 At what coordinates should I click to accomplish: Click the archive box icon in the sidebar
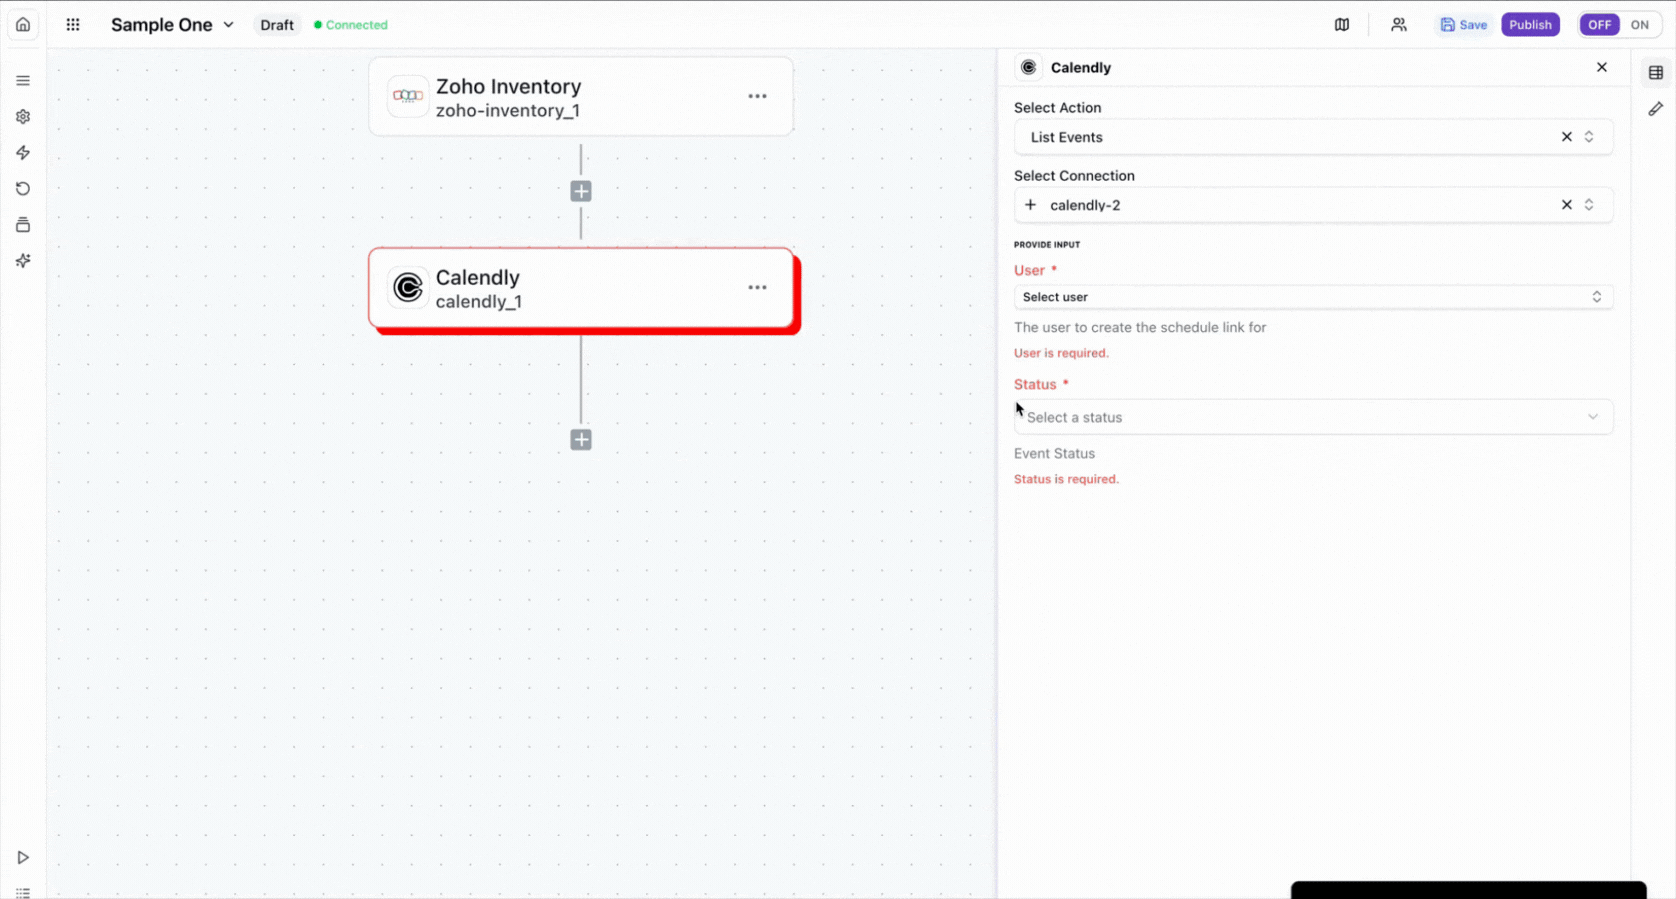[x=22, y=224]
